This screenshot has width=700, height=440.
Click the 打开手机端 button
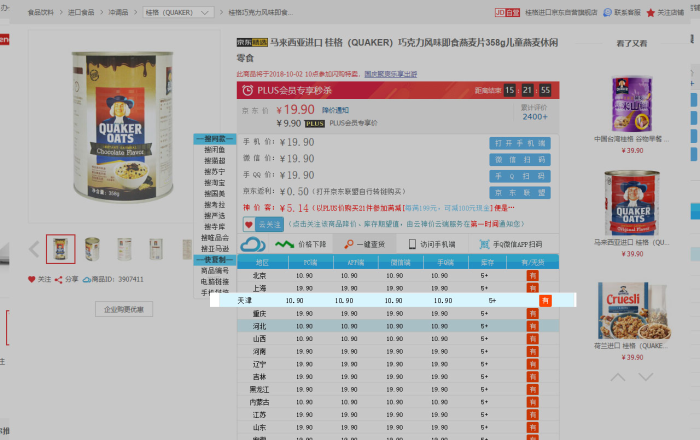[520, 143]
